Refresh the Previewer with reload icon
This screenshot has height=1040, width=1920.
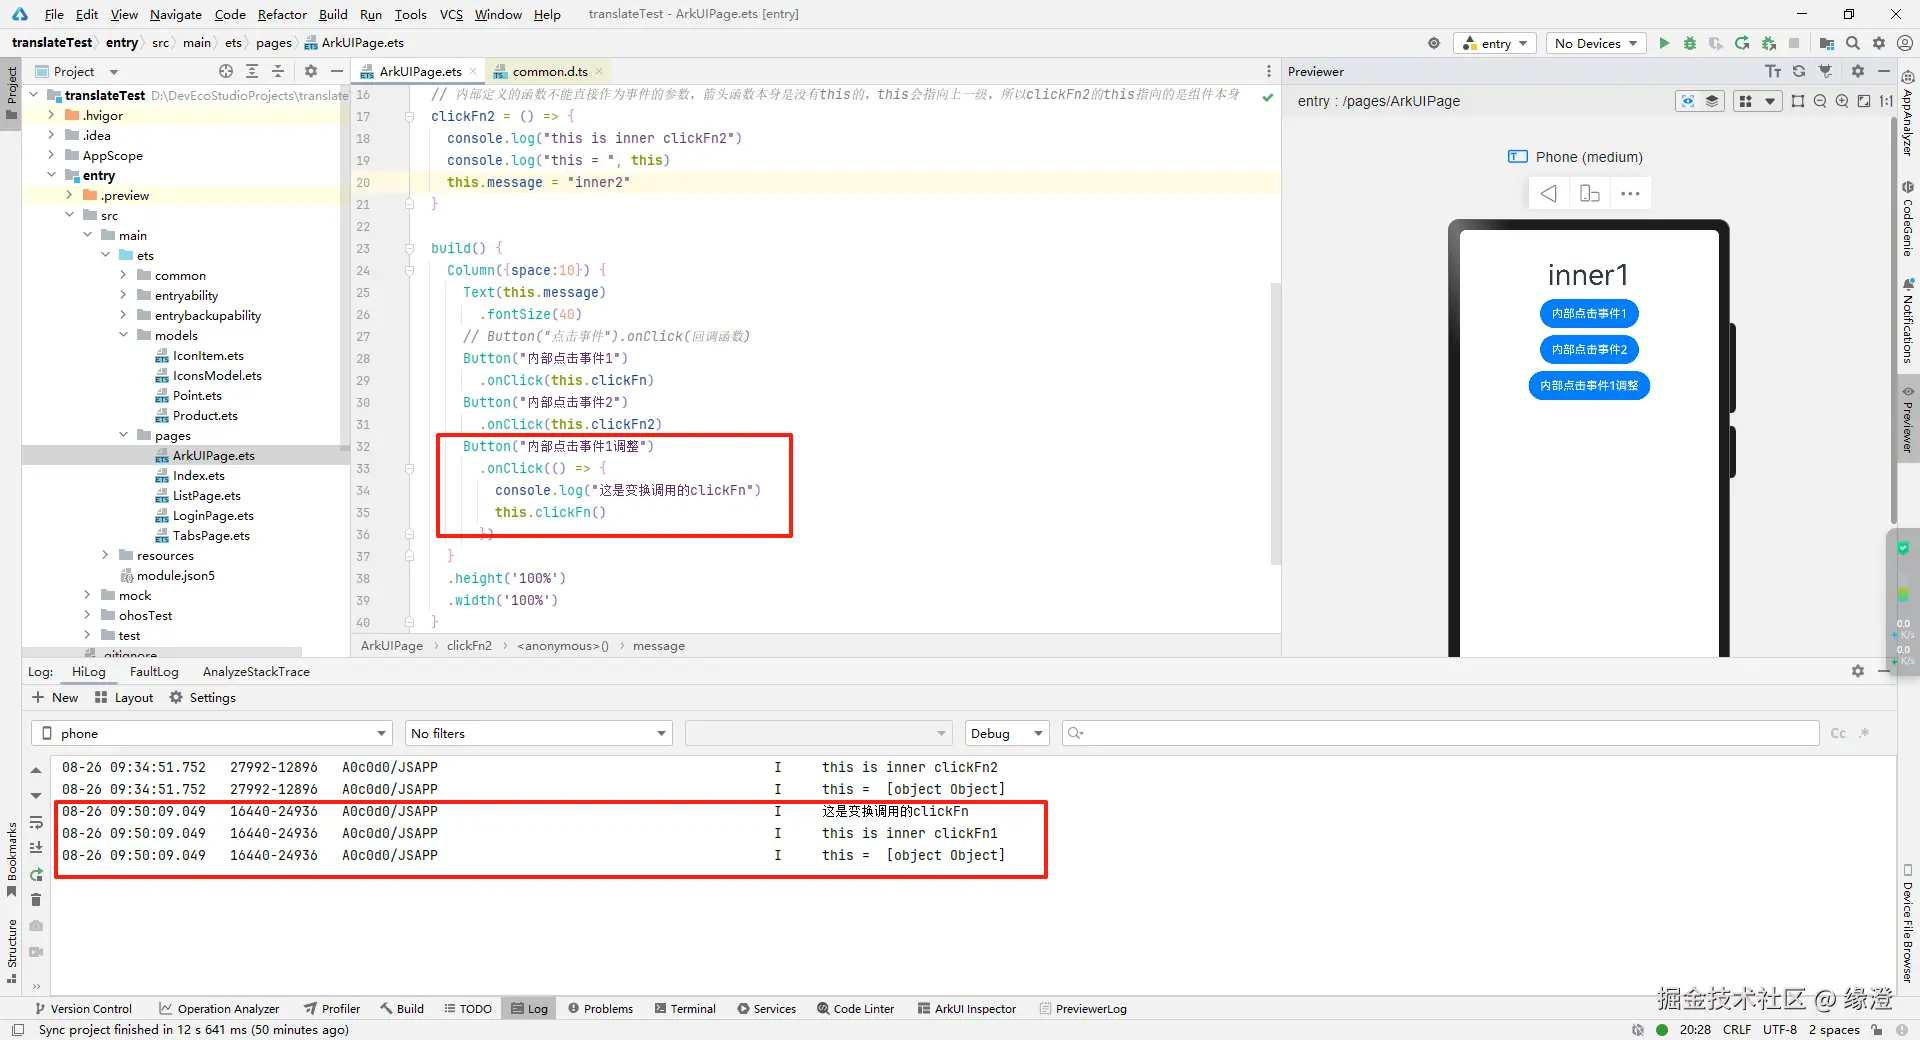(1799, 71)
